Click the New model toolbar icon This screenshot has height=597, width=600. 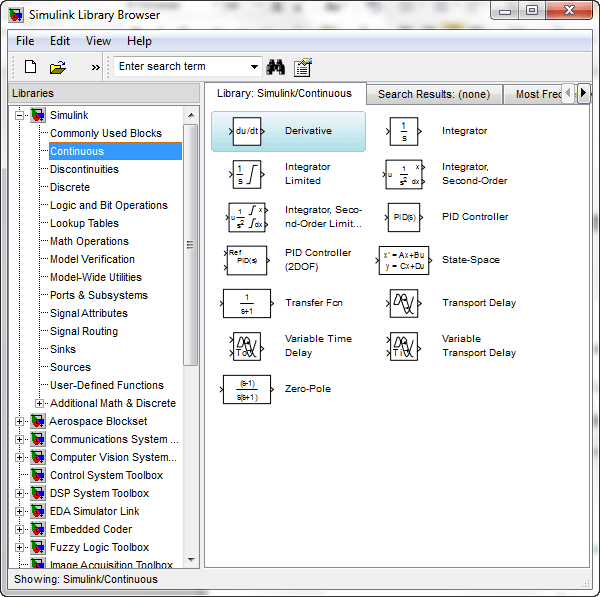point(30,67)
